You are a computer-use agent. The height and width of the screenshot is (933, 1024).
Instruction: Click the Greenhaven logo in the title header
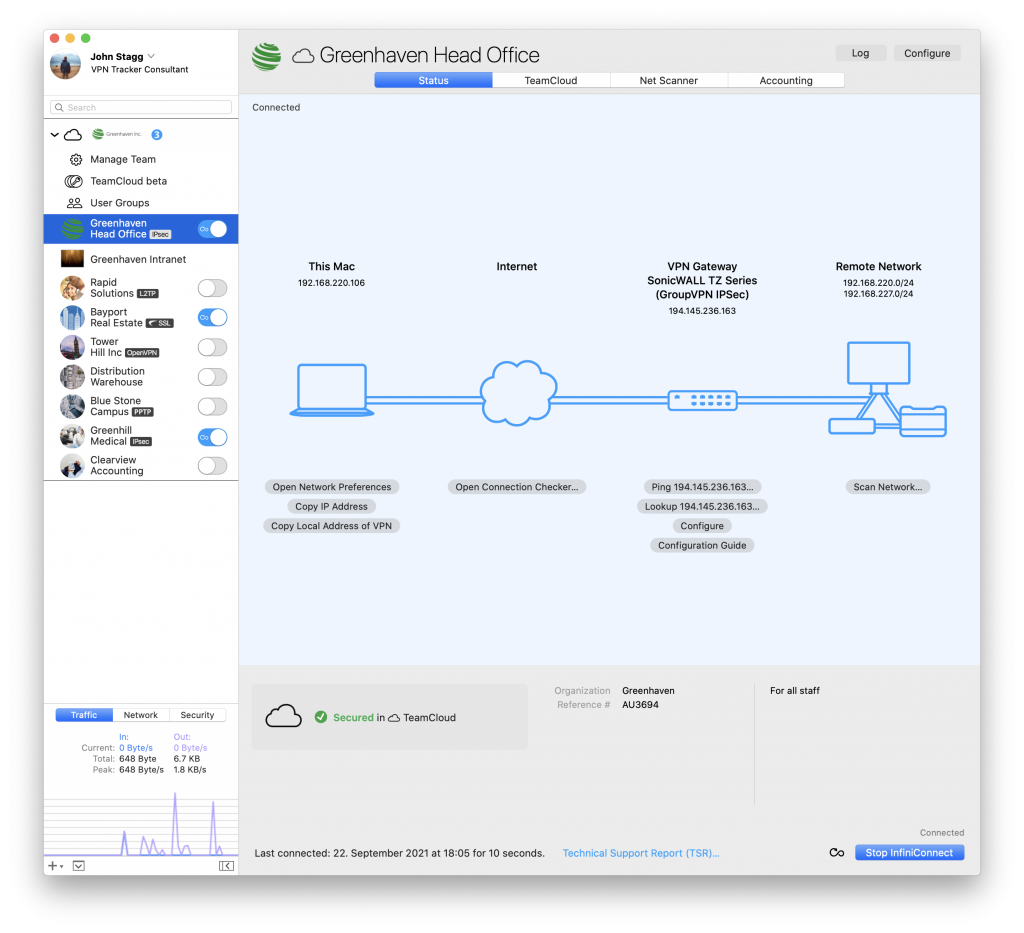pos(266,57)
